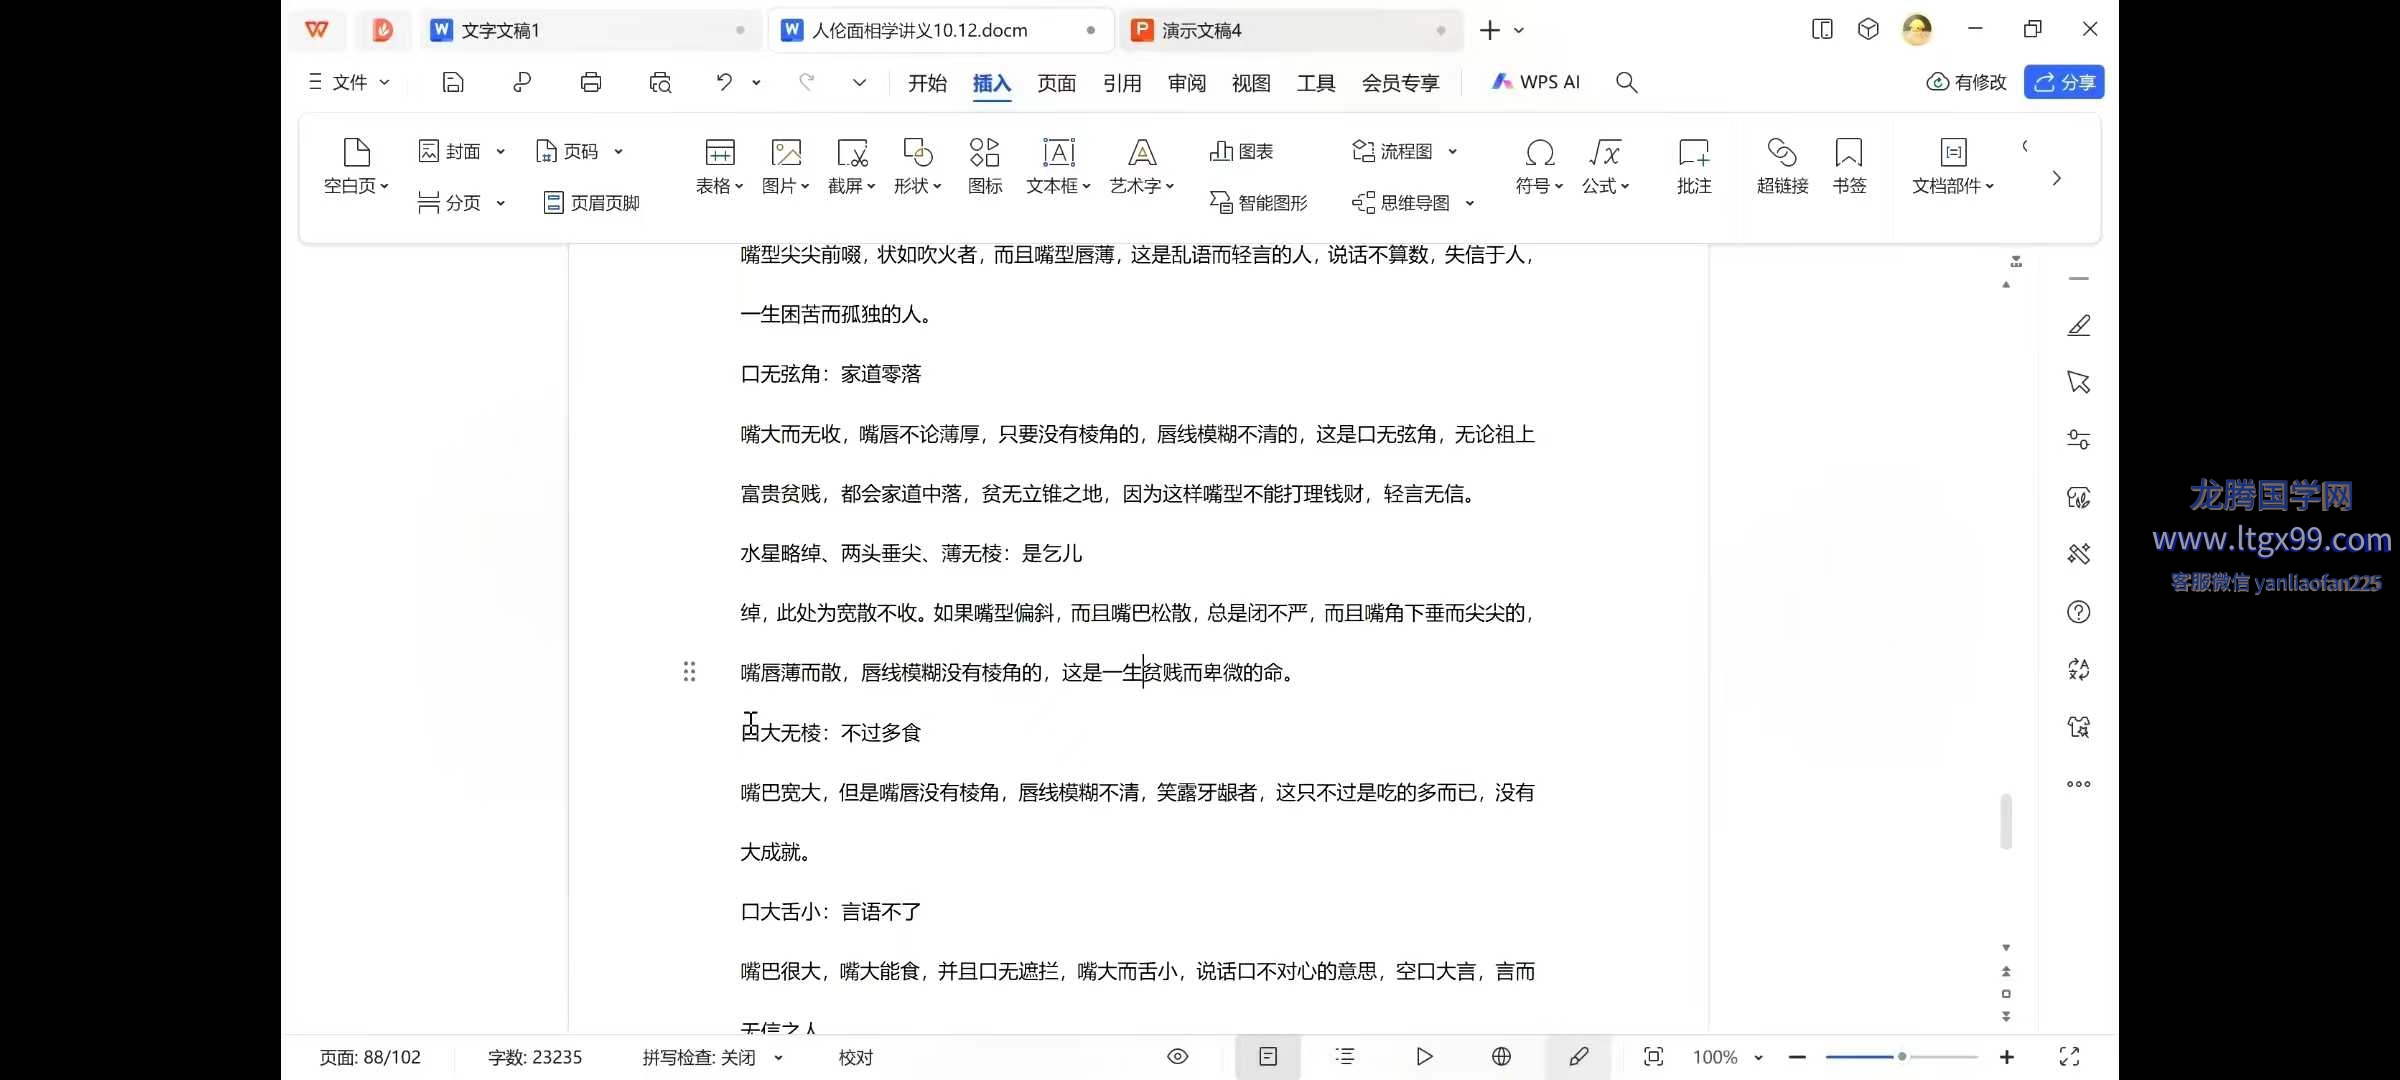Switch to the 审阅 ribbon tab

(1187, 83)
